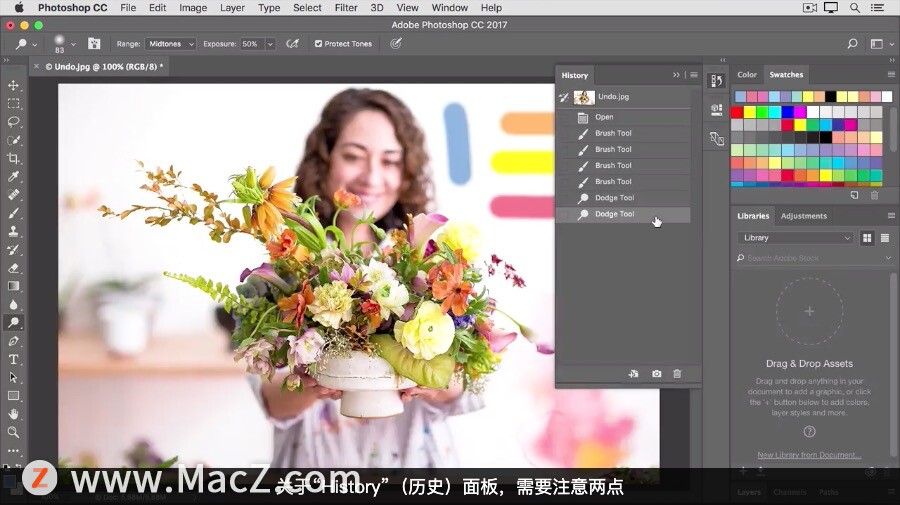The width and height of the screenshot is (900, 505).
Task: Open the Photoshop search icon
Action: click(x=852, y=44)
